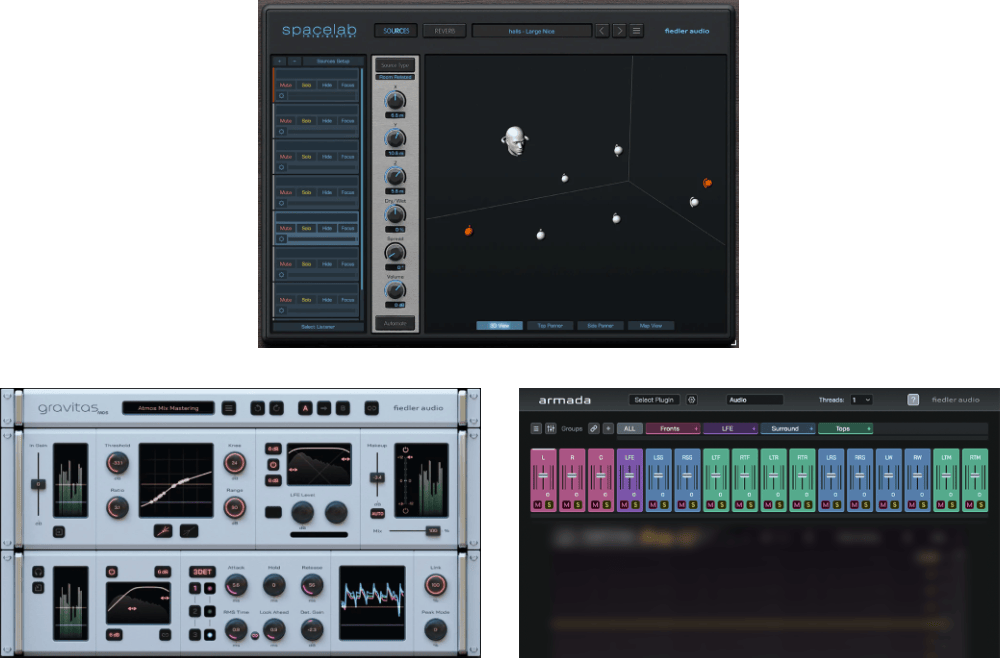Open Gravitas preset menu icon
1000x658 pixels.
(229, 408)
